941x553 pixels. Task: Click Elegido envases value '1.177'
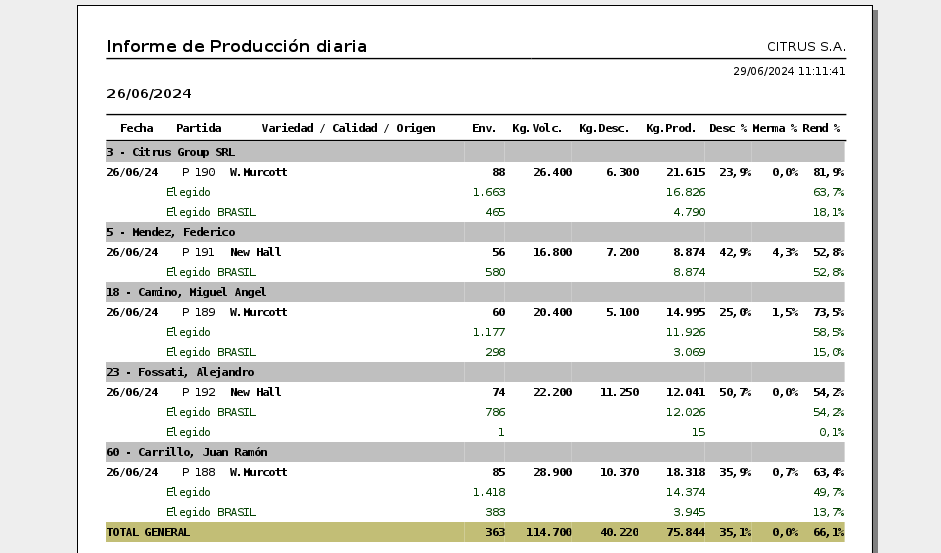point(489,332)
